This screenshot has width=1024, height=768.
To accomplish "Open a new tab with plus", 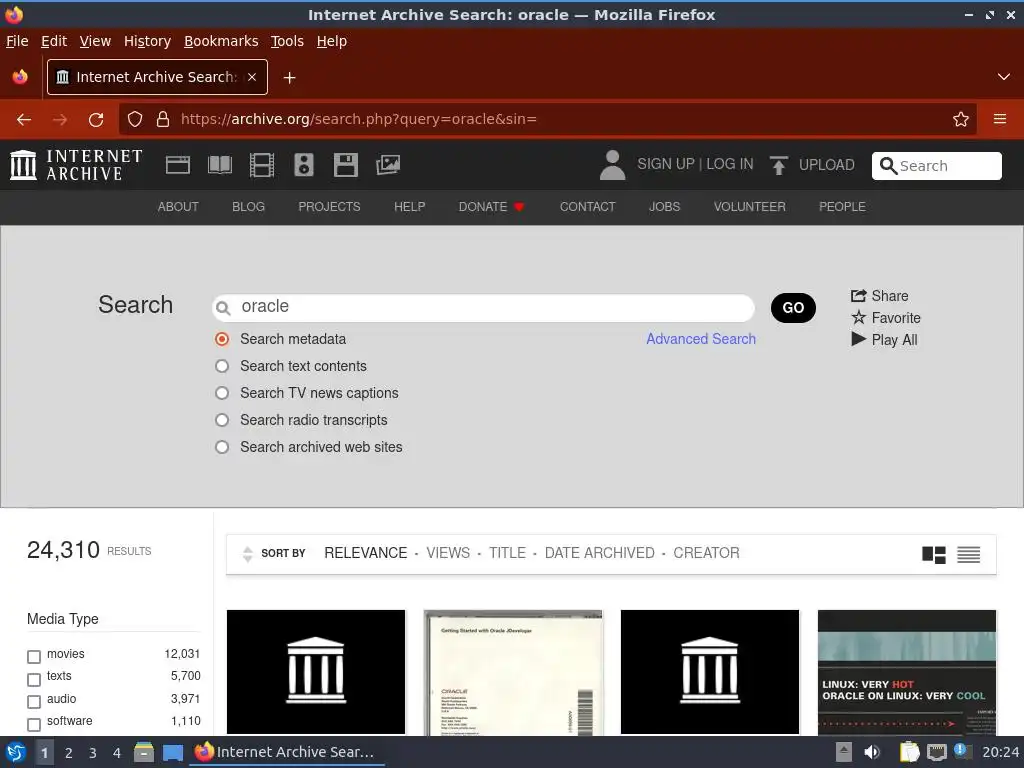I will tap(289, 78).
